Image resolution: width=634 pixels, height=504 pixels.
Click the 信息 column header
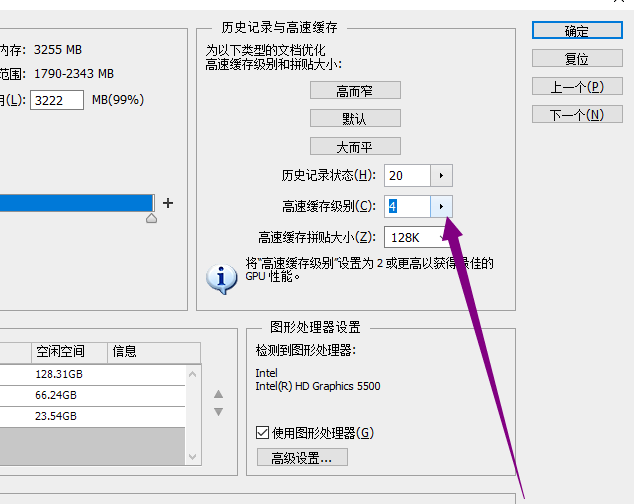click(x=154, y=352)
